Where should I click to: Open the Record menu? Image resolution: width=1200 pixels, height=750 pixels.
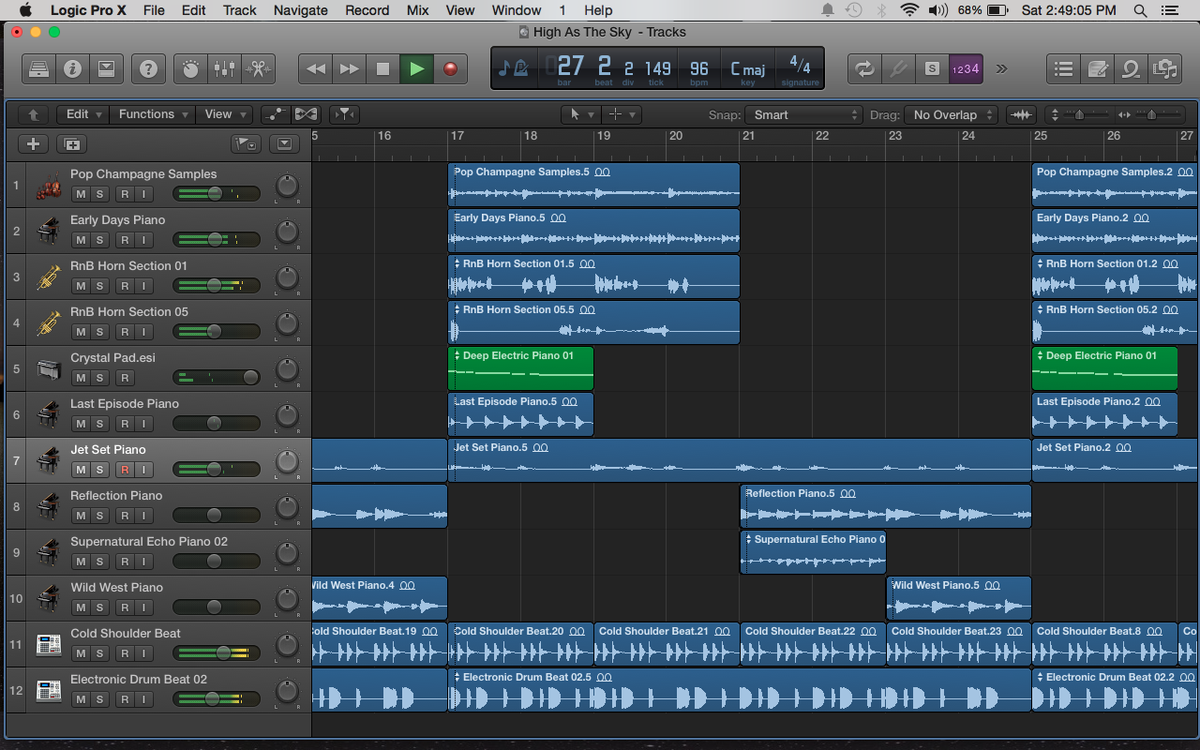click(367, 10)
